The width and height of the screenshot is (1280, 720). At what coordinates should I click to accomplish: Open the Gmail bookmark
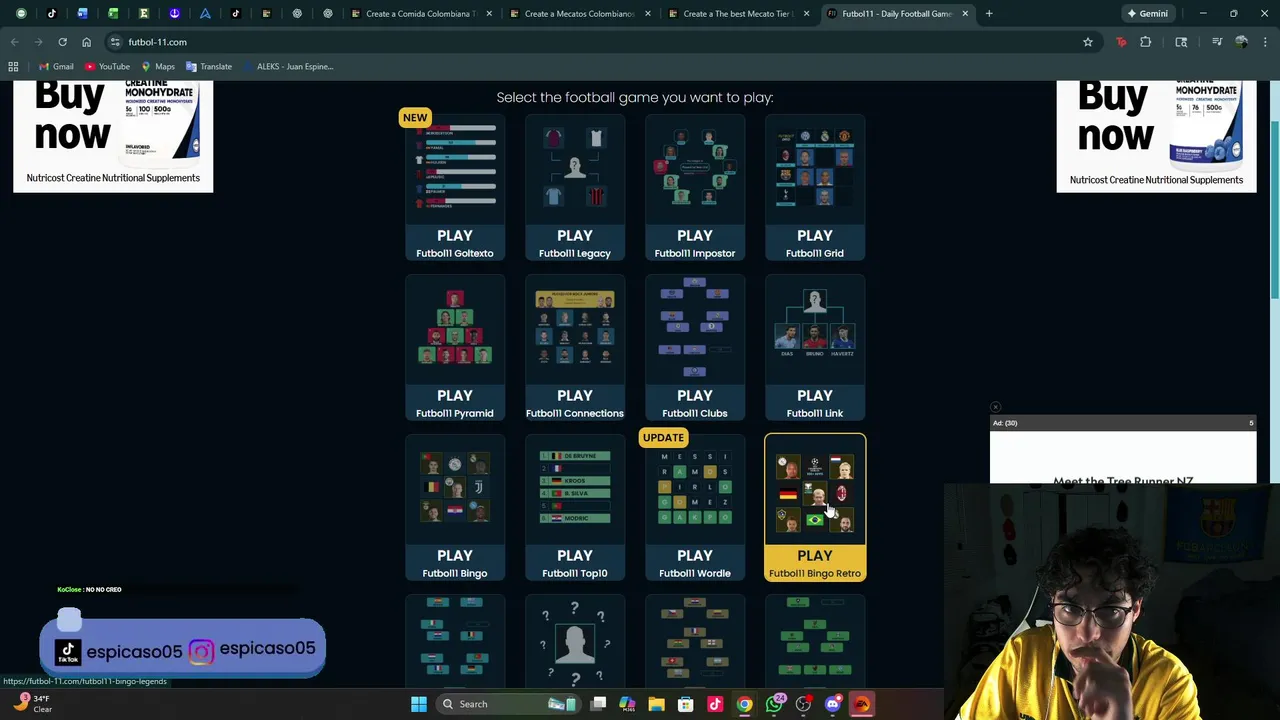[56, 67]
